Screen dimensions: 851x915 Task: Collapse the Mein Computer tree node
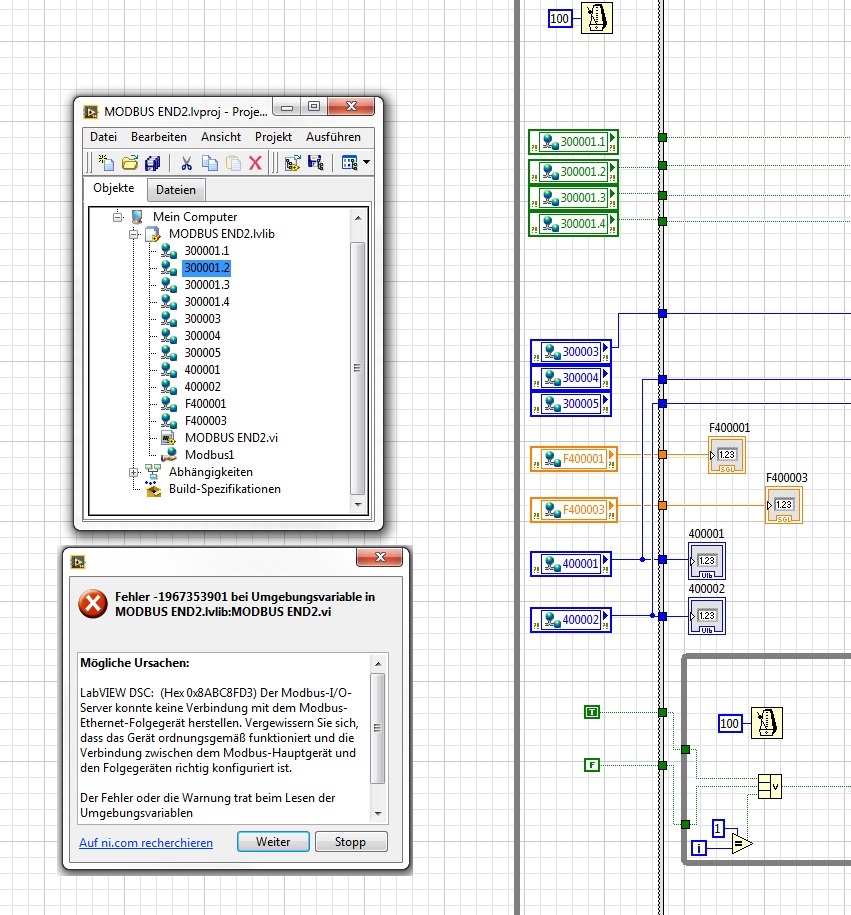[116, 217]
